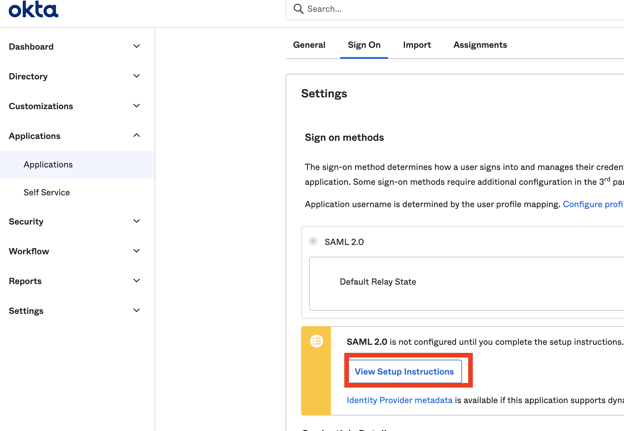Click the Workflow sidebar label
Image resolution: width=624 pixels, height=431 pixels.
(29, 251)
